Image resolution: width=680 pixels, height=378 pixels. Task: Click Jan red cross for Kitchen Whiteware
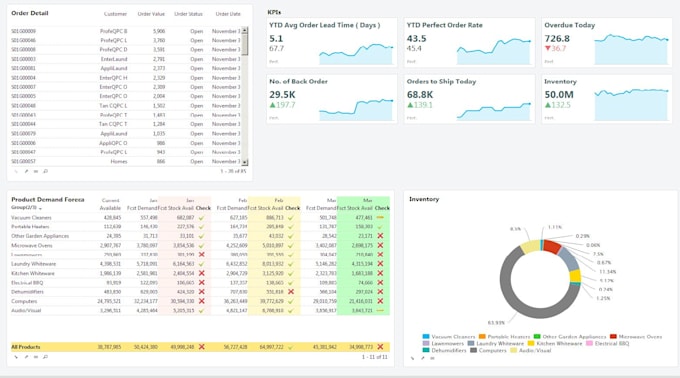tap(201, 273)
